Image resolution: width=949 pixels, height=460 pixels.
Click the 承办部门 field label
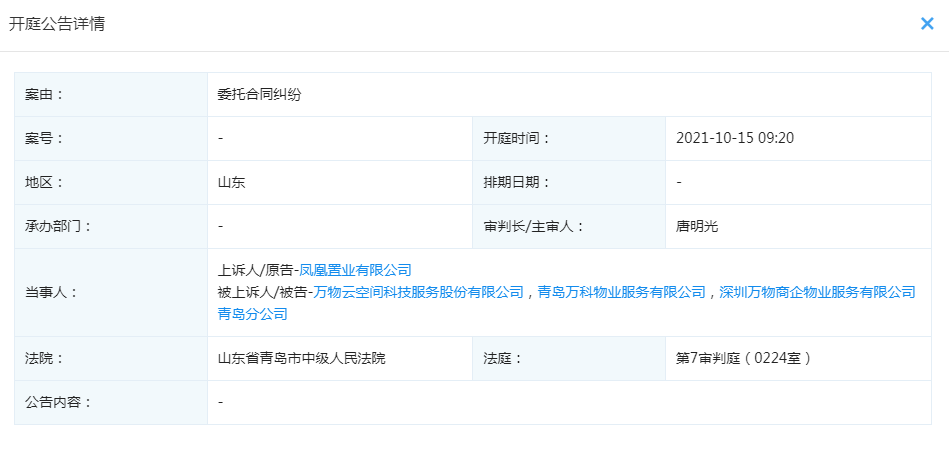click(x=58, y=226)
